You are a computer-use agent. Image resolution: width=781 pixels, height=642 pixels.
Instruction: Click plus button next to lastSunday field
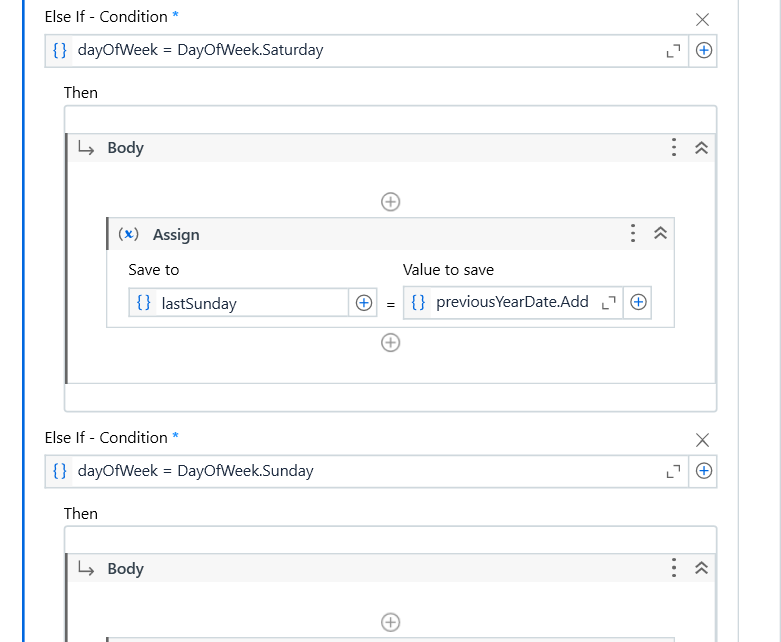[364, 303]
